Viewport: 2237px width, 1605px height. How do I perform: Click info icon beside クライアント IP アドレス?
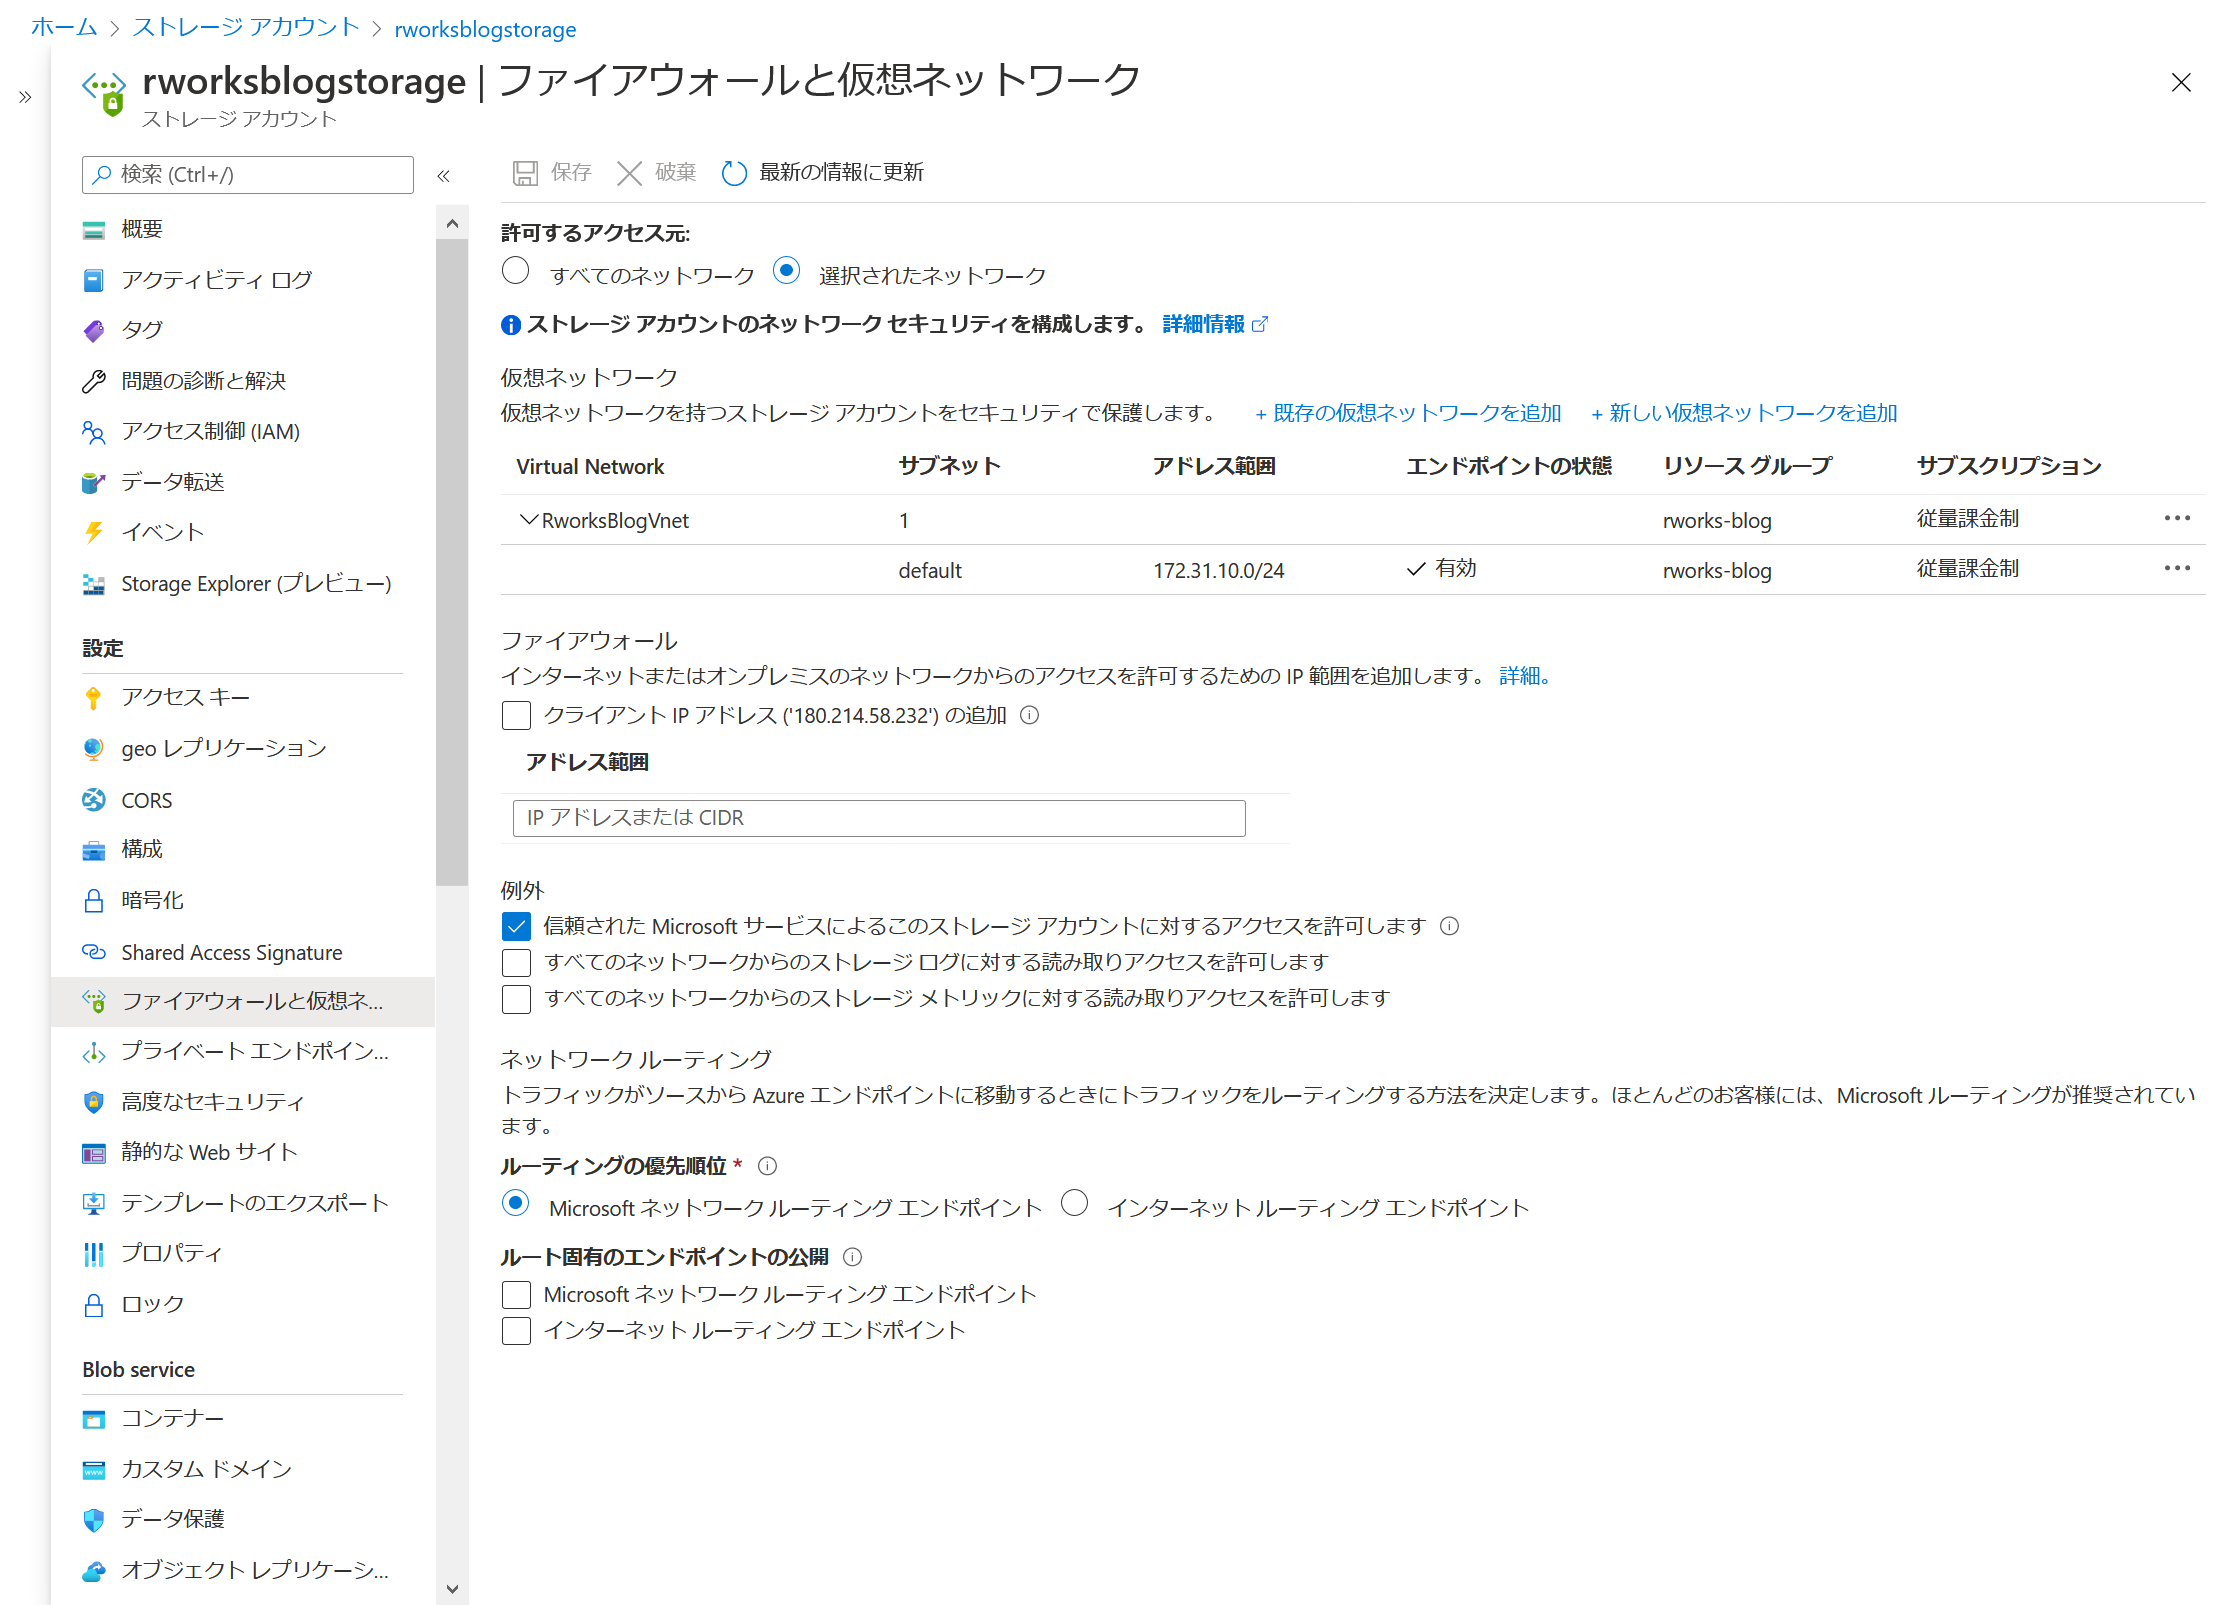click(1030, 715)
